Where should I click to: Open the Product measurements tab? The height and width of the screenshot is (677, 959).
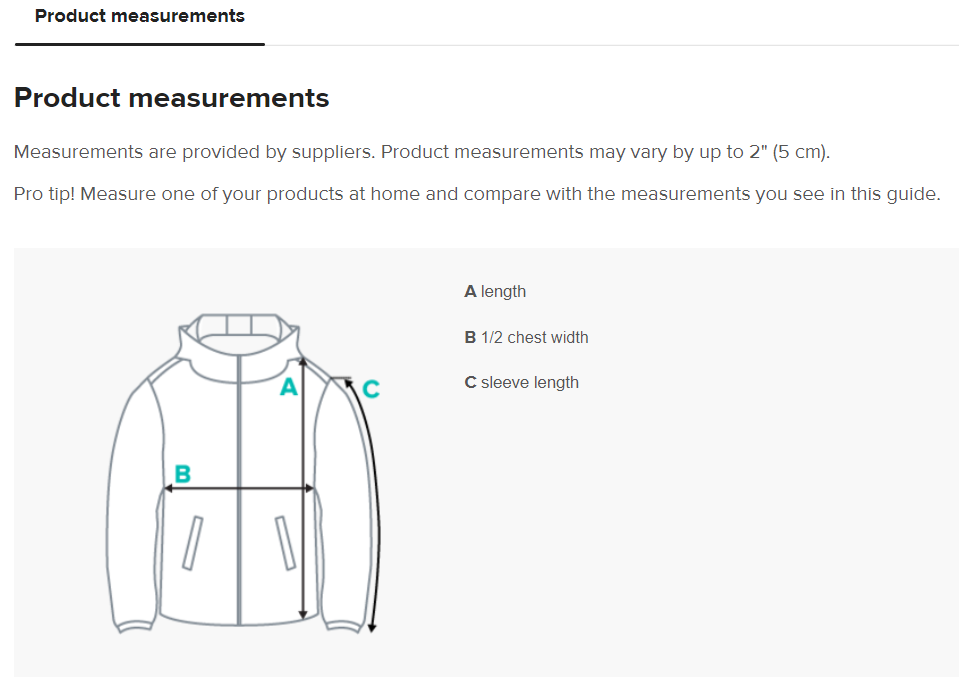(139, 17)
